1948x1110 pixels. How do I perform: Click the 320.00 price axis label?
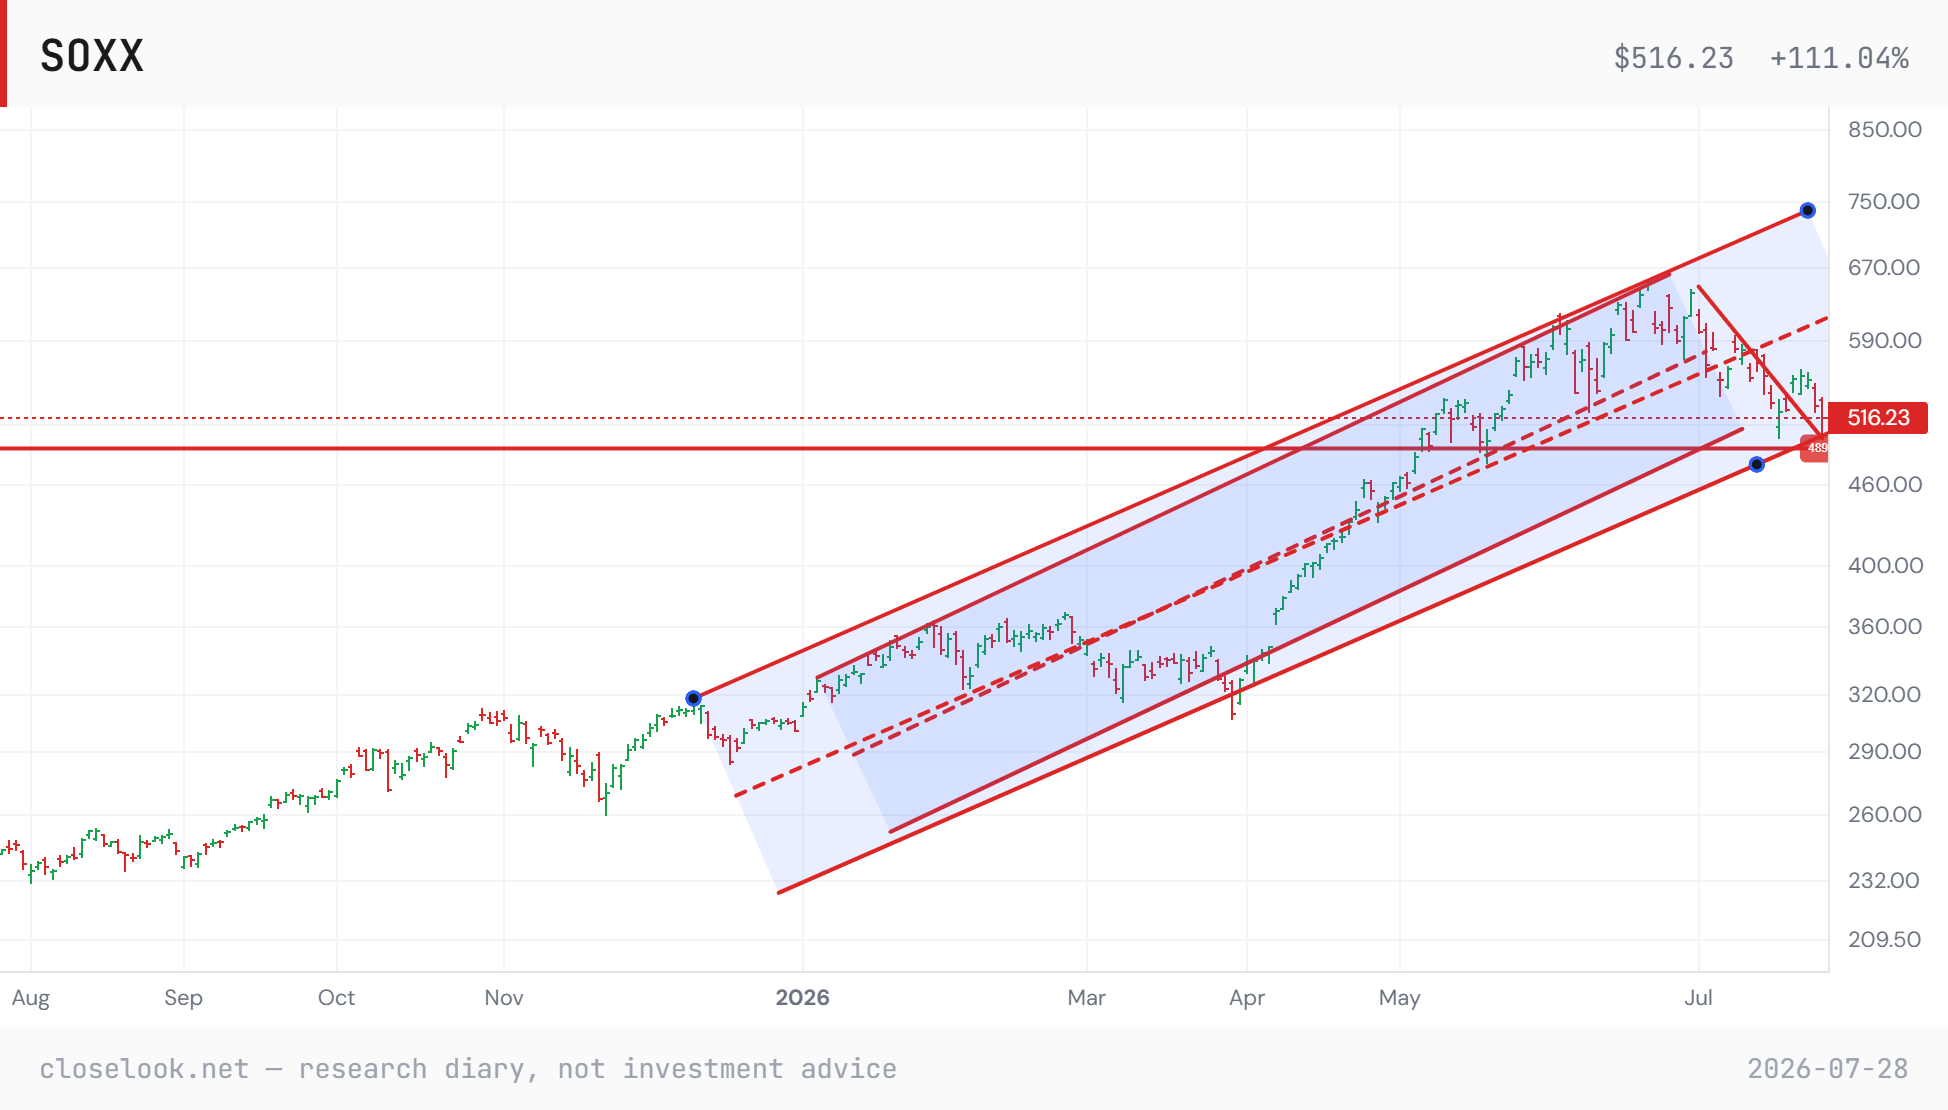pos(1884,694)
